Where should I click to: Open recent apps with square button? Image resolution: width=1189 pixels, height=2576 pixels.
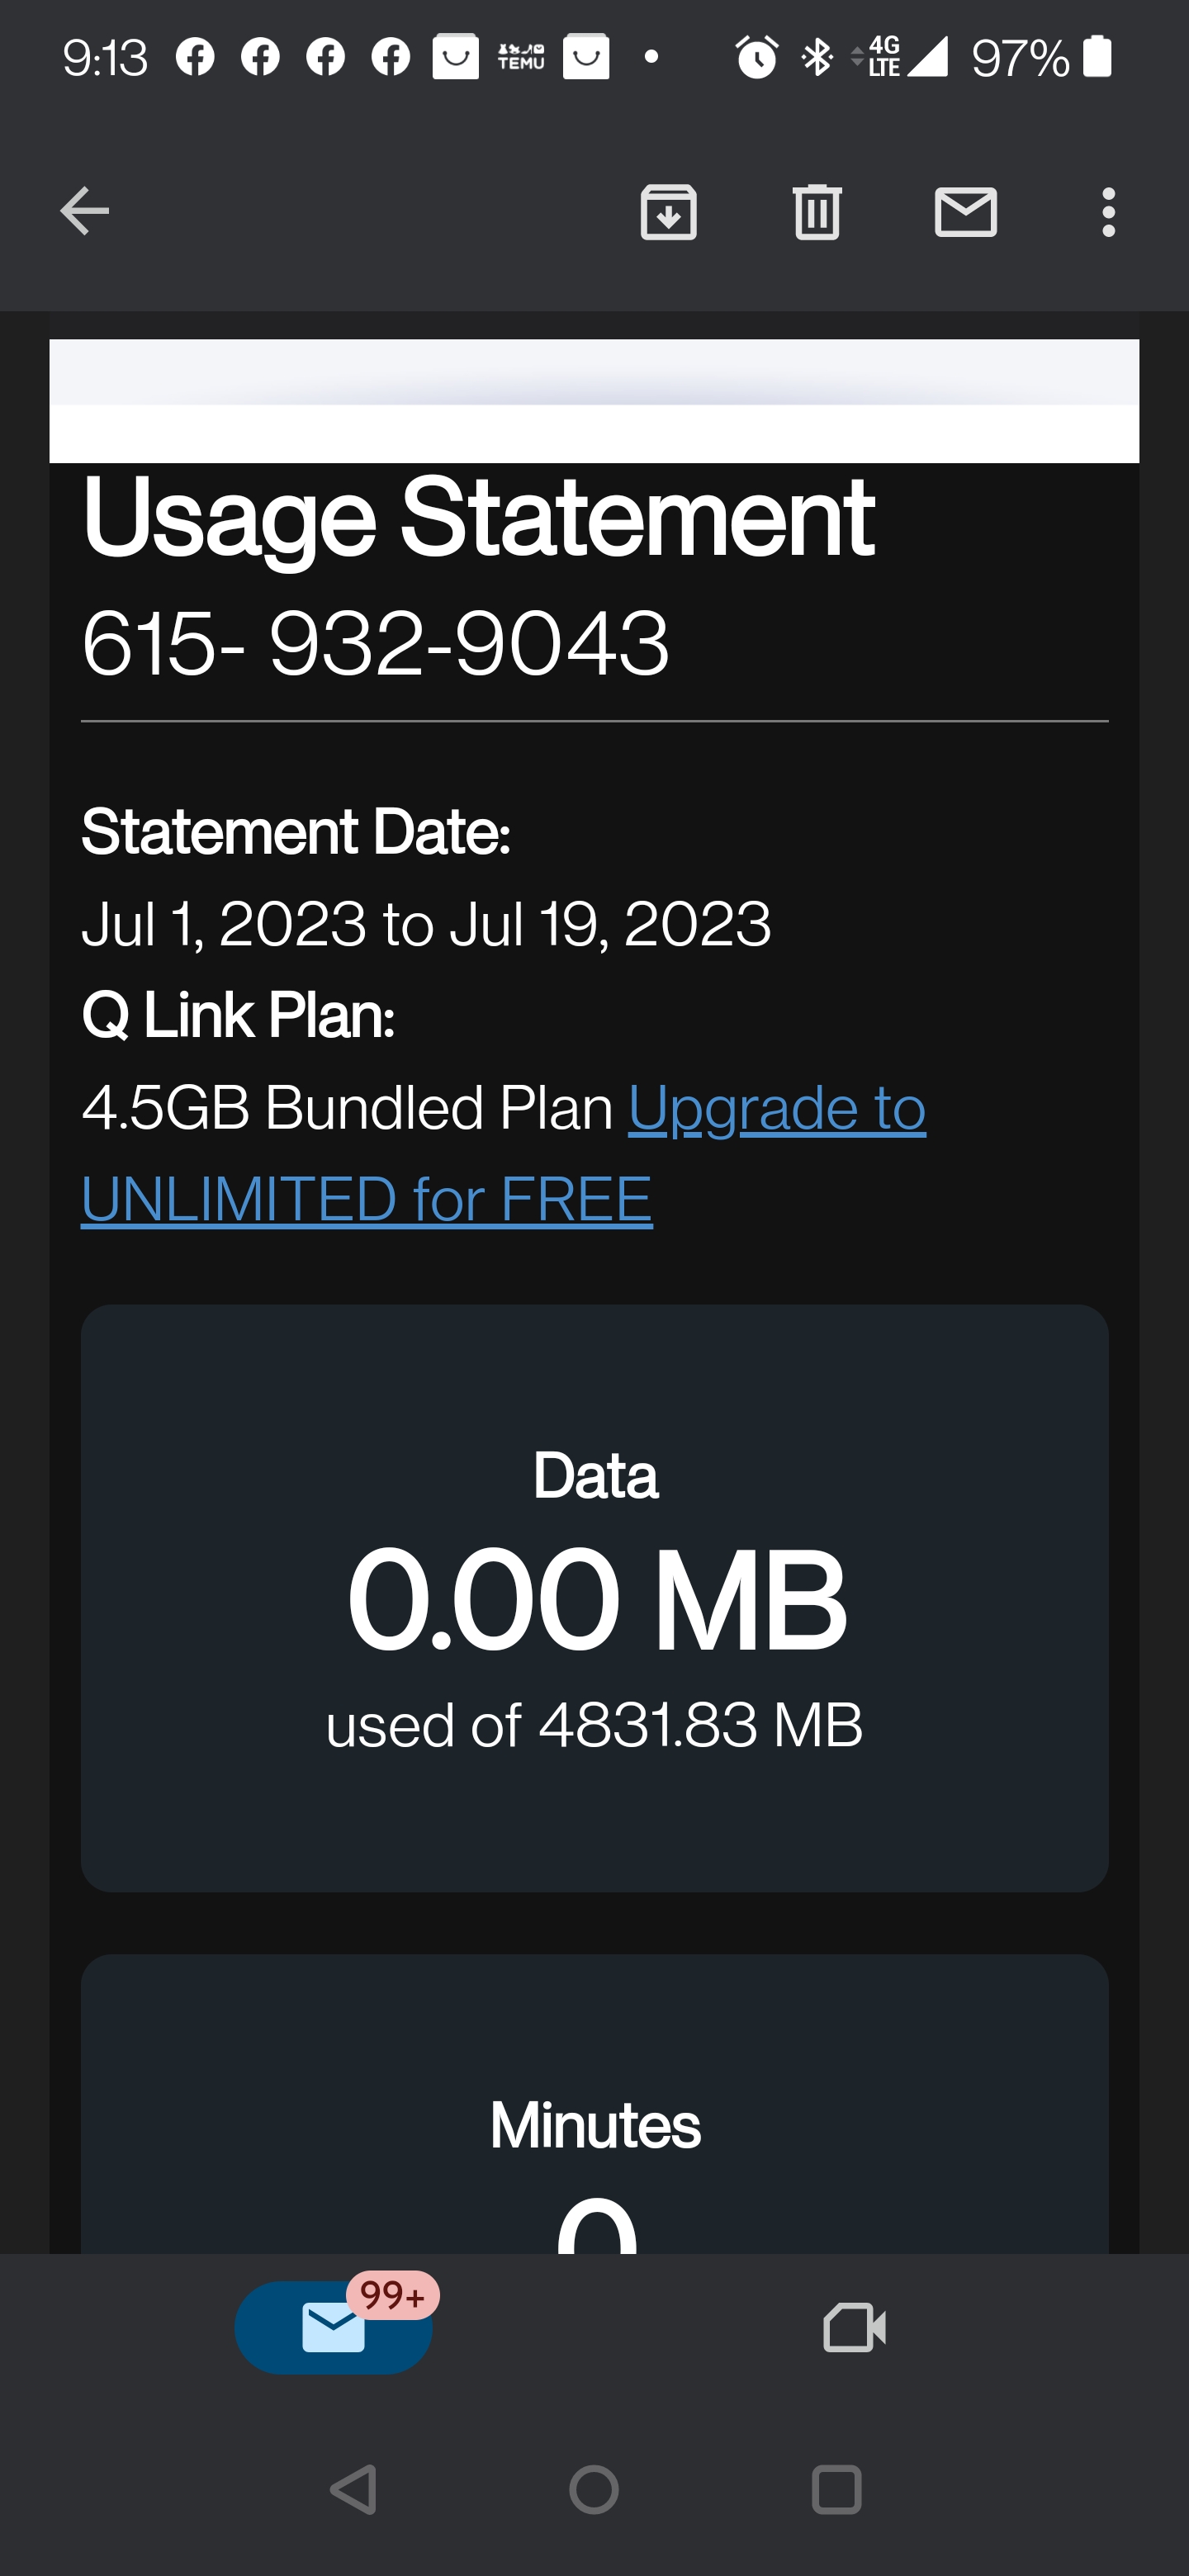coord(836,2489)
